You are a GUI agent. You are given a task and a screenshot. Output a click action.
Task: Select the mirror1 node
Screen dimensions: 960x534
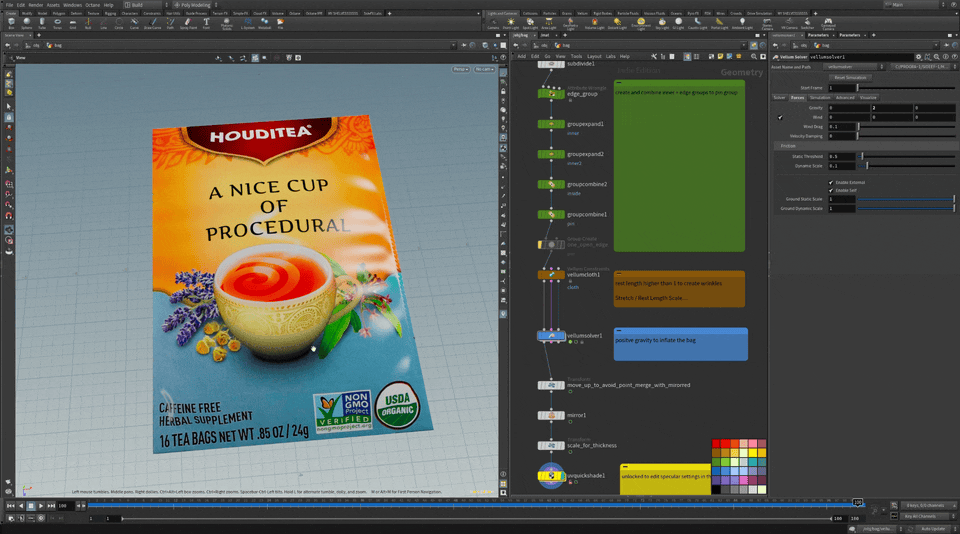point(551,415)
